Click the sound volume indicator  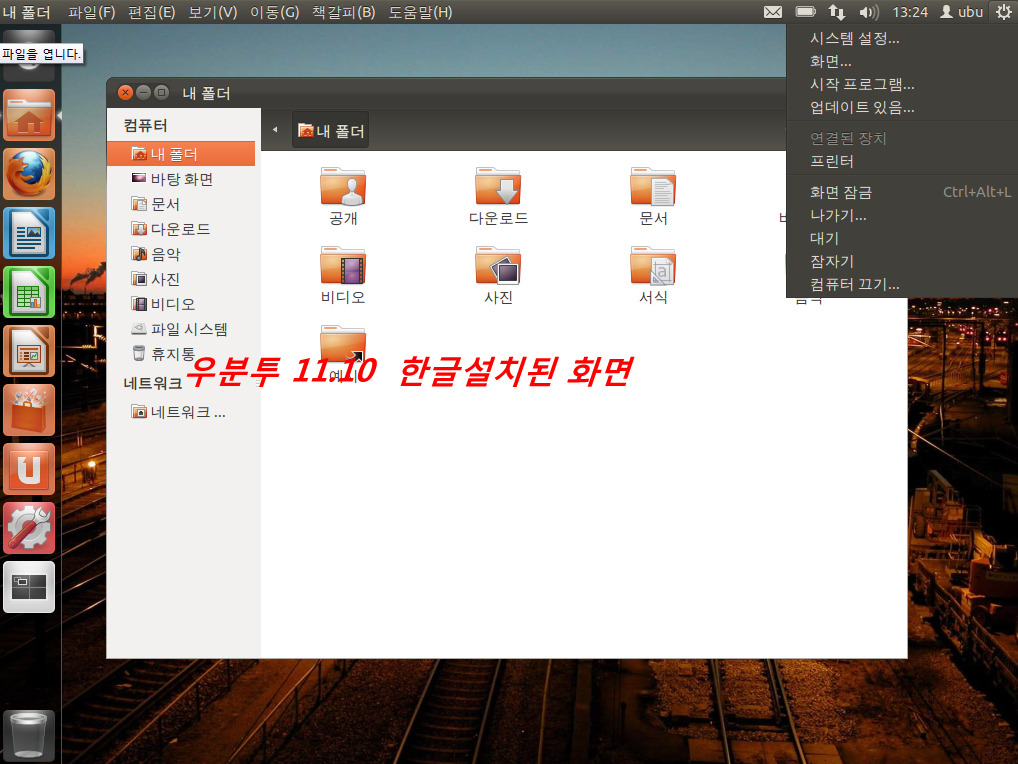pyautogui.click(x=868, y=12)
